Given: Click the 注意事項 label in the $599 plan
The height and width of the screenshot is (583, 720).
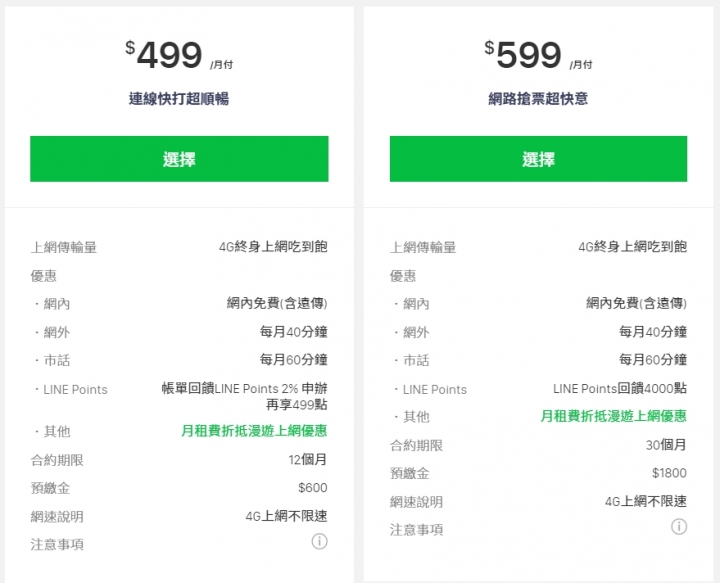Looking at the screenshot, I should tap(416, 530).
